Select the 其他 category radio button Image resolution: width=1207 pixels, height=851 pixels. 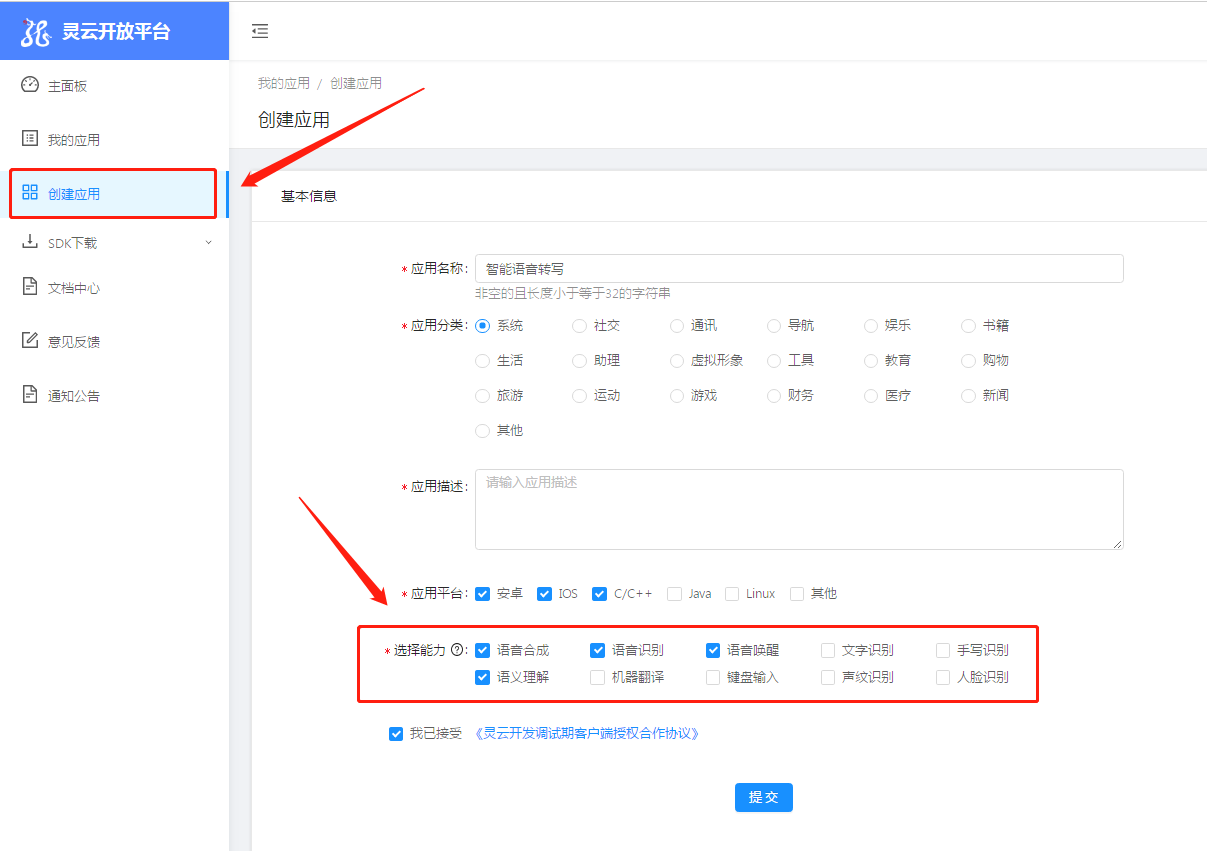coord(482,430)
